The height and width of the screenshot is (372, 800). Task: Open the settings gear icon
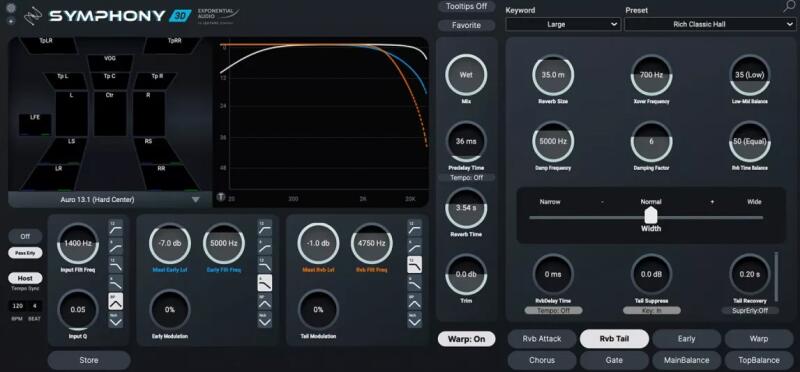11,8
